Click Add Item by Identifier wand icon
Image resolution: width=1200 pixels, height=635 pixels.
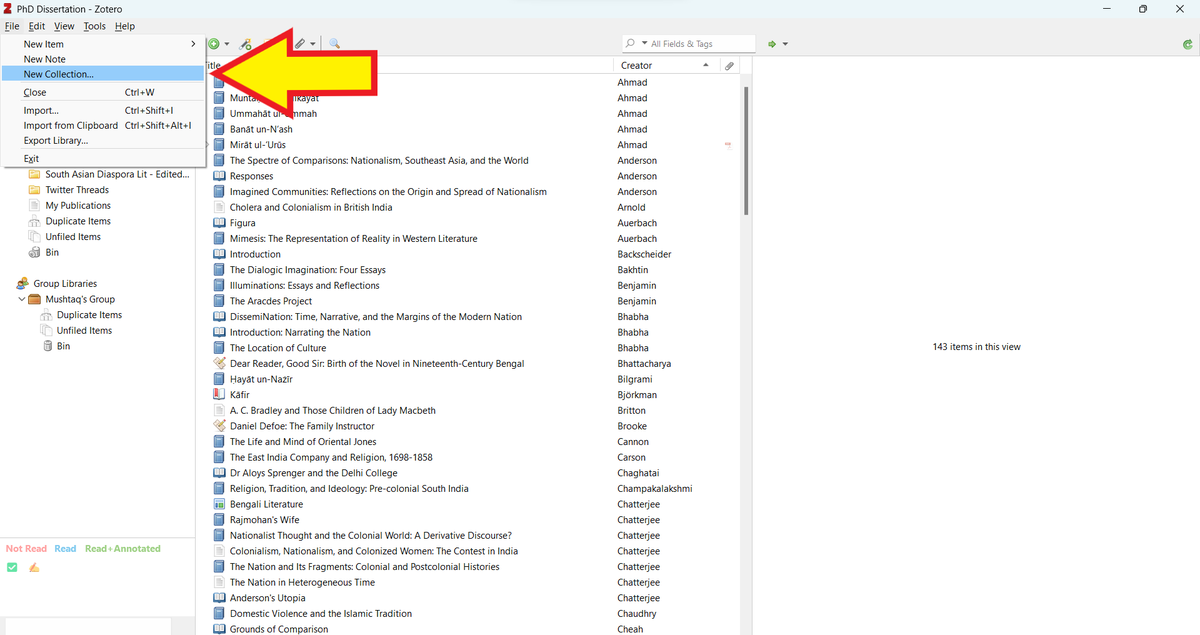pos(247,44)
